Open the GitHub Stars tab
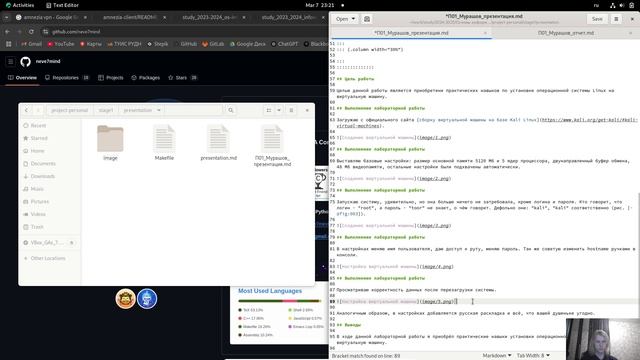 click(182, 78)
